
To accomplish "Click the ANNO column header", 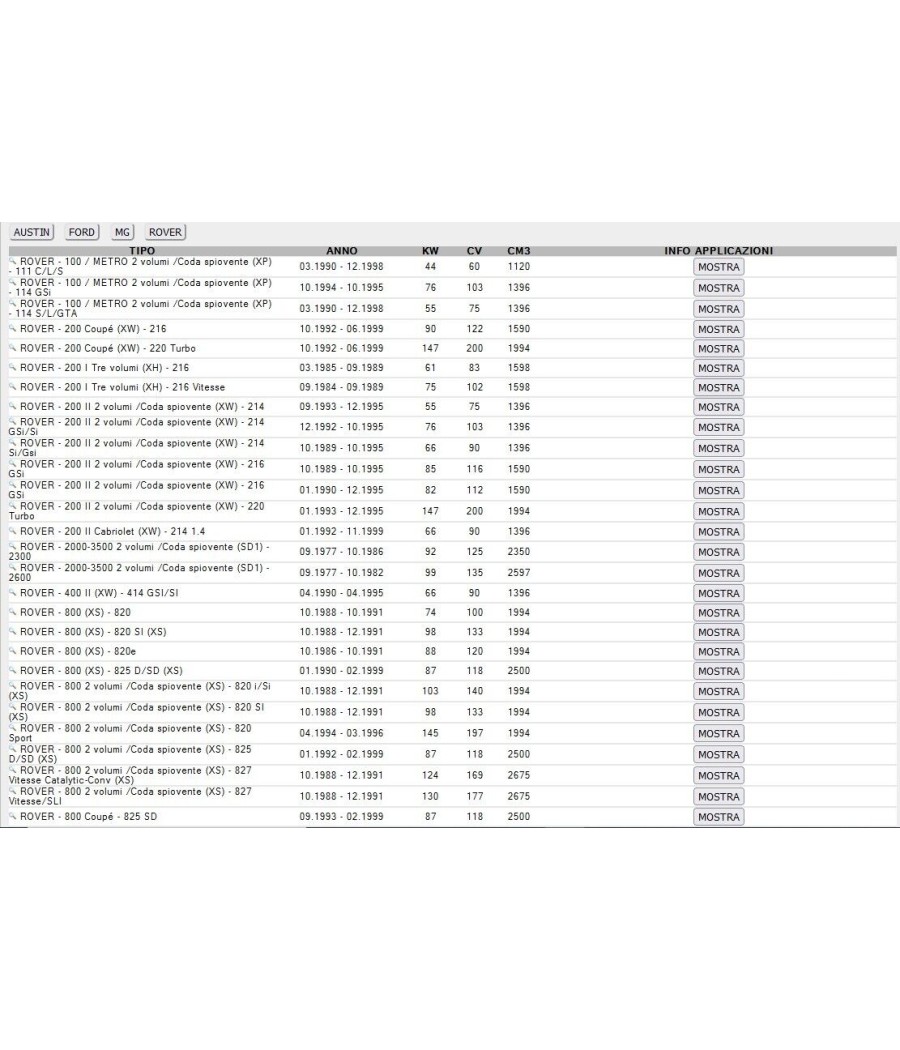I will [x=342, y=251].
